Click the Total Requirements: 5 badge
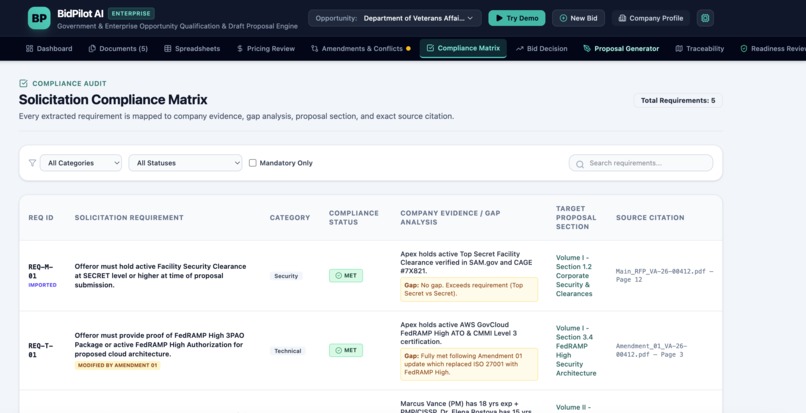 677,100
